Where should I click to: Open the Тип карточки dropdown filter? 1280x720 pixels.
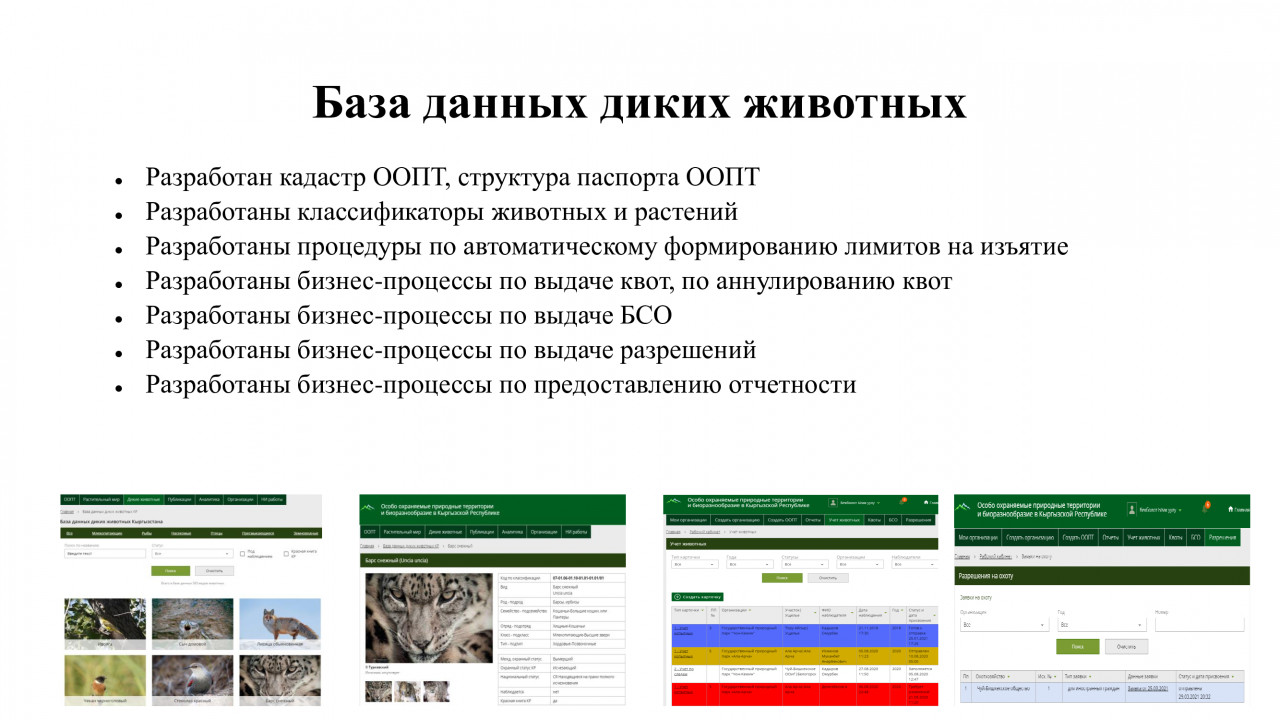coord(693,564)
